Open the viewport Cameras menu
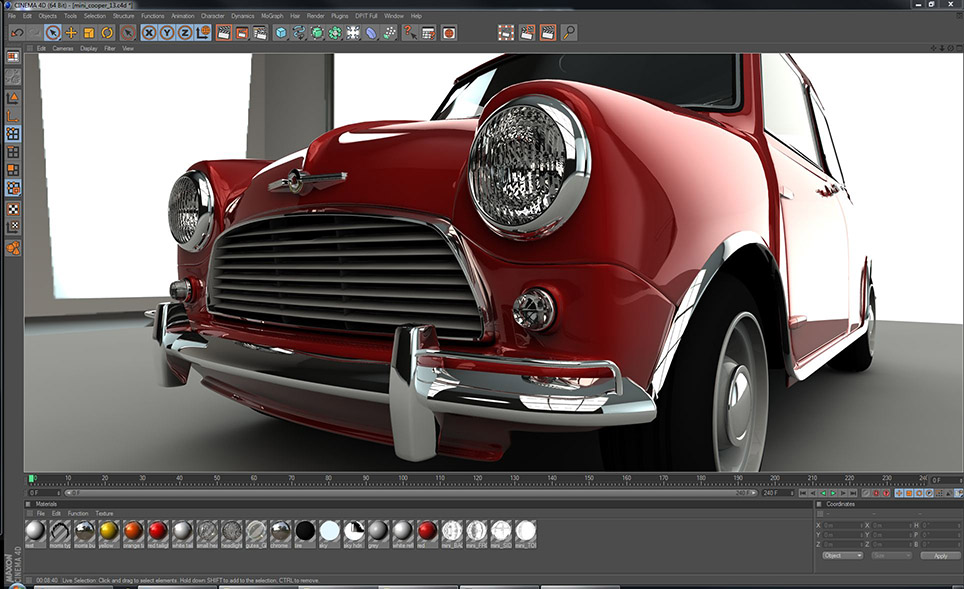Image resolution: width=964 pixels, height=589 pixels. coord(62,48)
